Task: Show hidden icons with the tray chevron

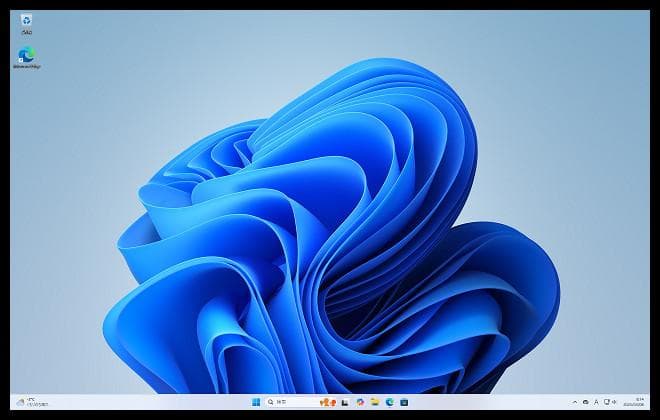Action: coord(575,401)
